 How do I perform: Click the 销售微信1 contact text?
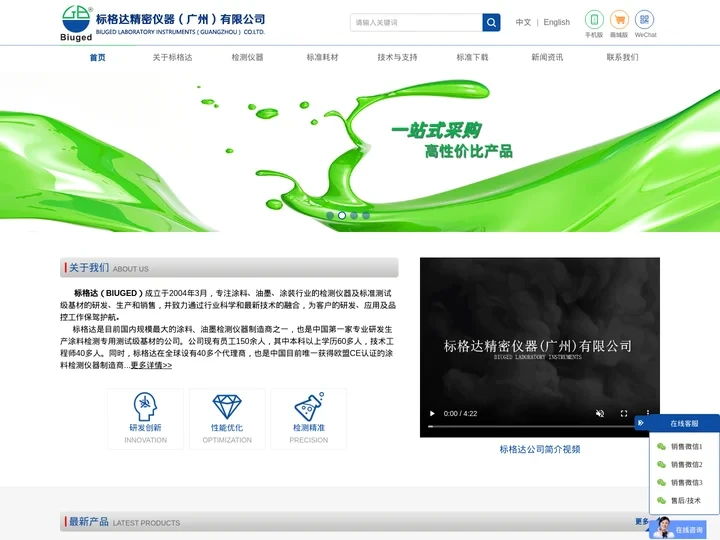(686, 446)
